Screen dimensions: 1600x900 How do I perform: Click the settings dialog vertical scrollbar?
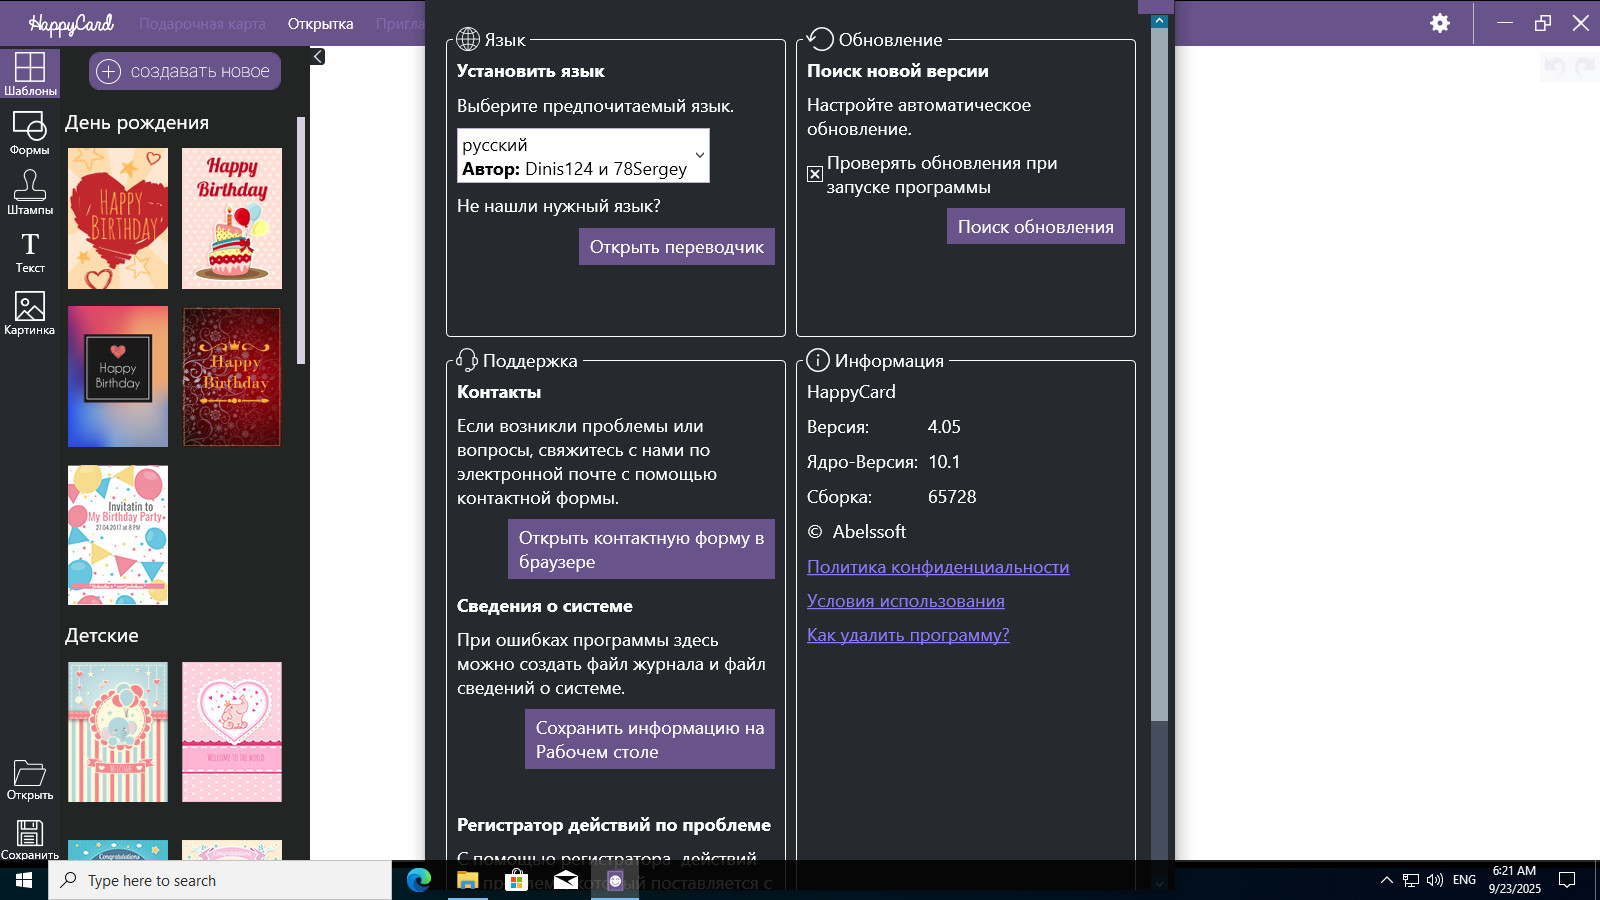coord(1159,400)
